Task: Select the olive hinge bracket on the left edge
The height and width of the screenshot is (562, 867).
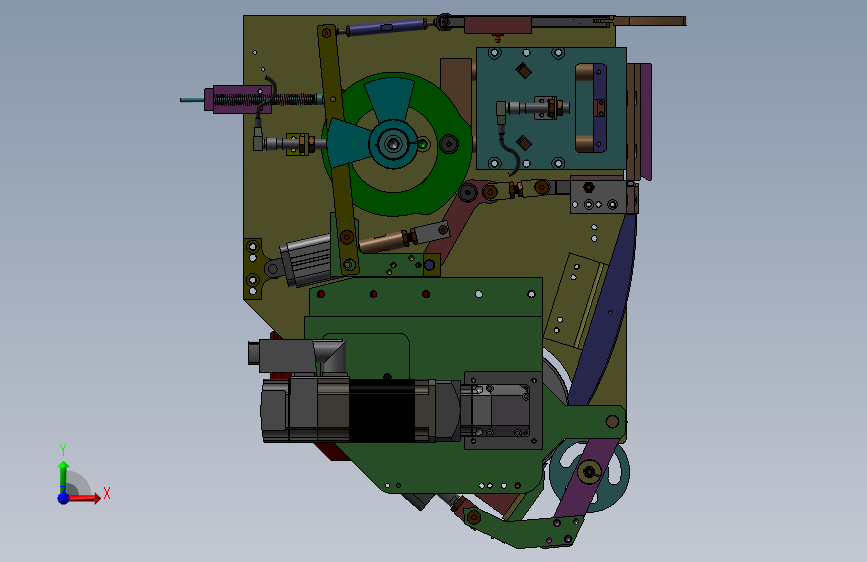Action: [x=253, y=268]
